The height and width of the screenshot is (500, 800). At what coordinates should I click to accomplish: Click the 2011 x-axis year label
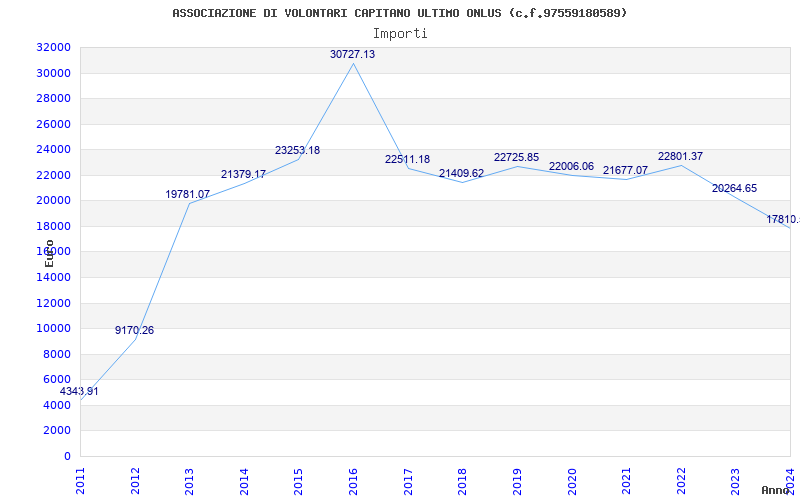pos(80,481)
